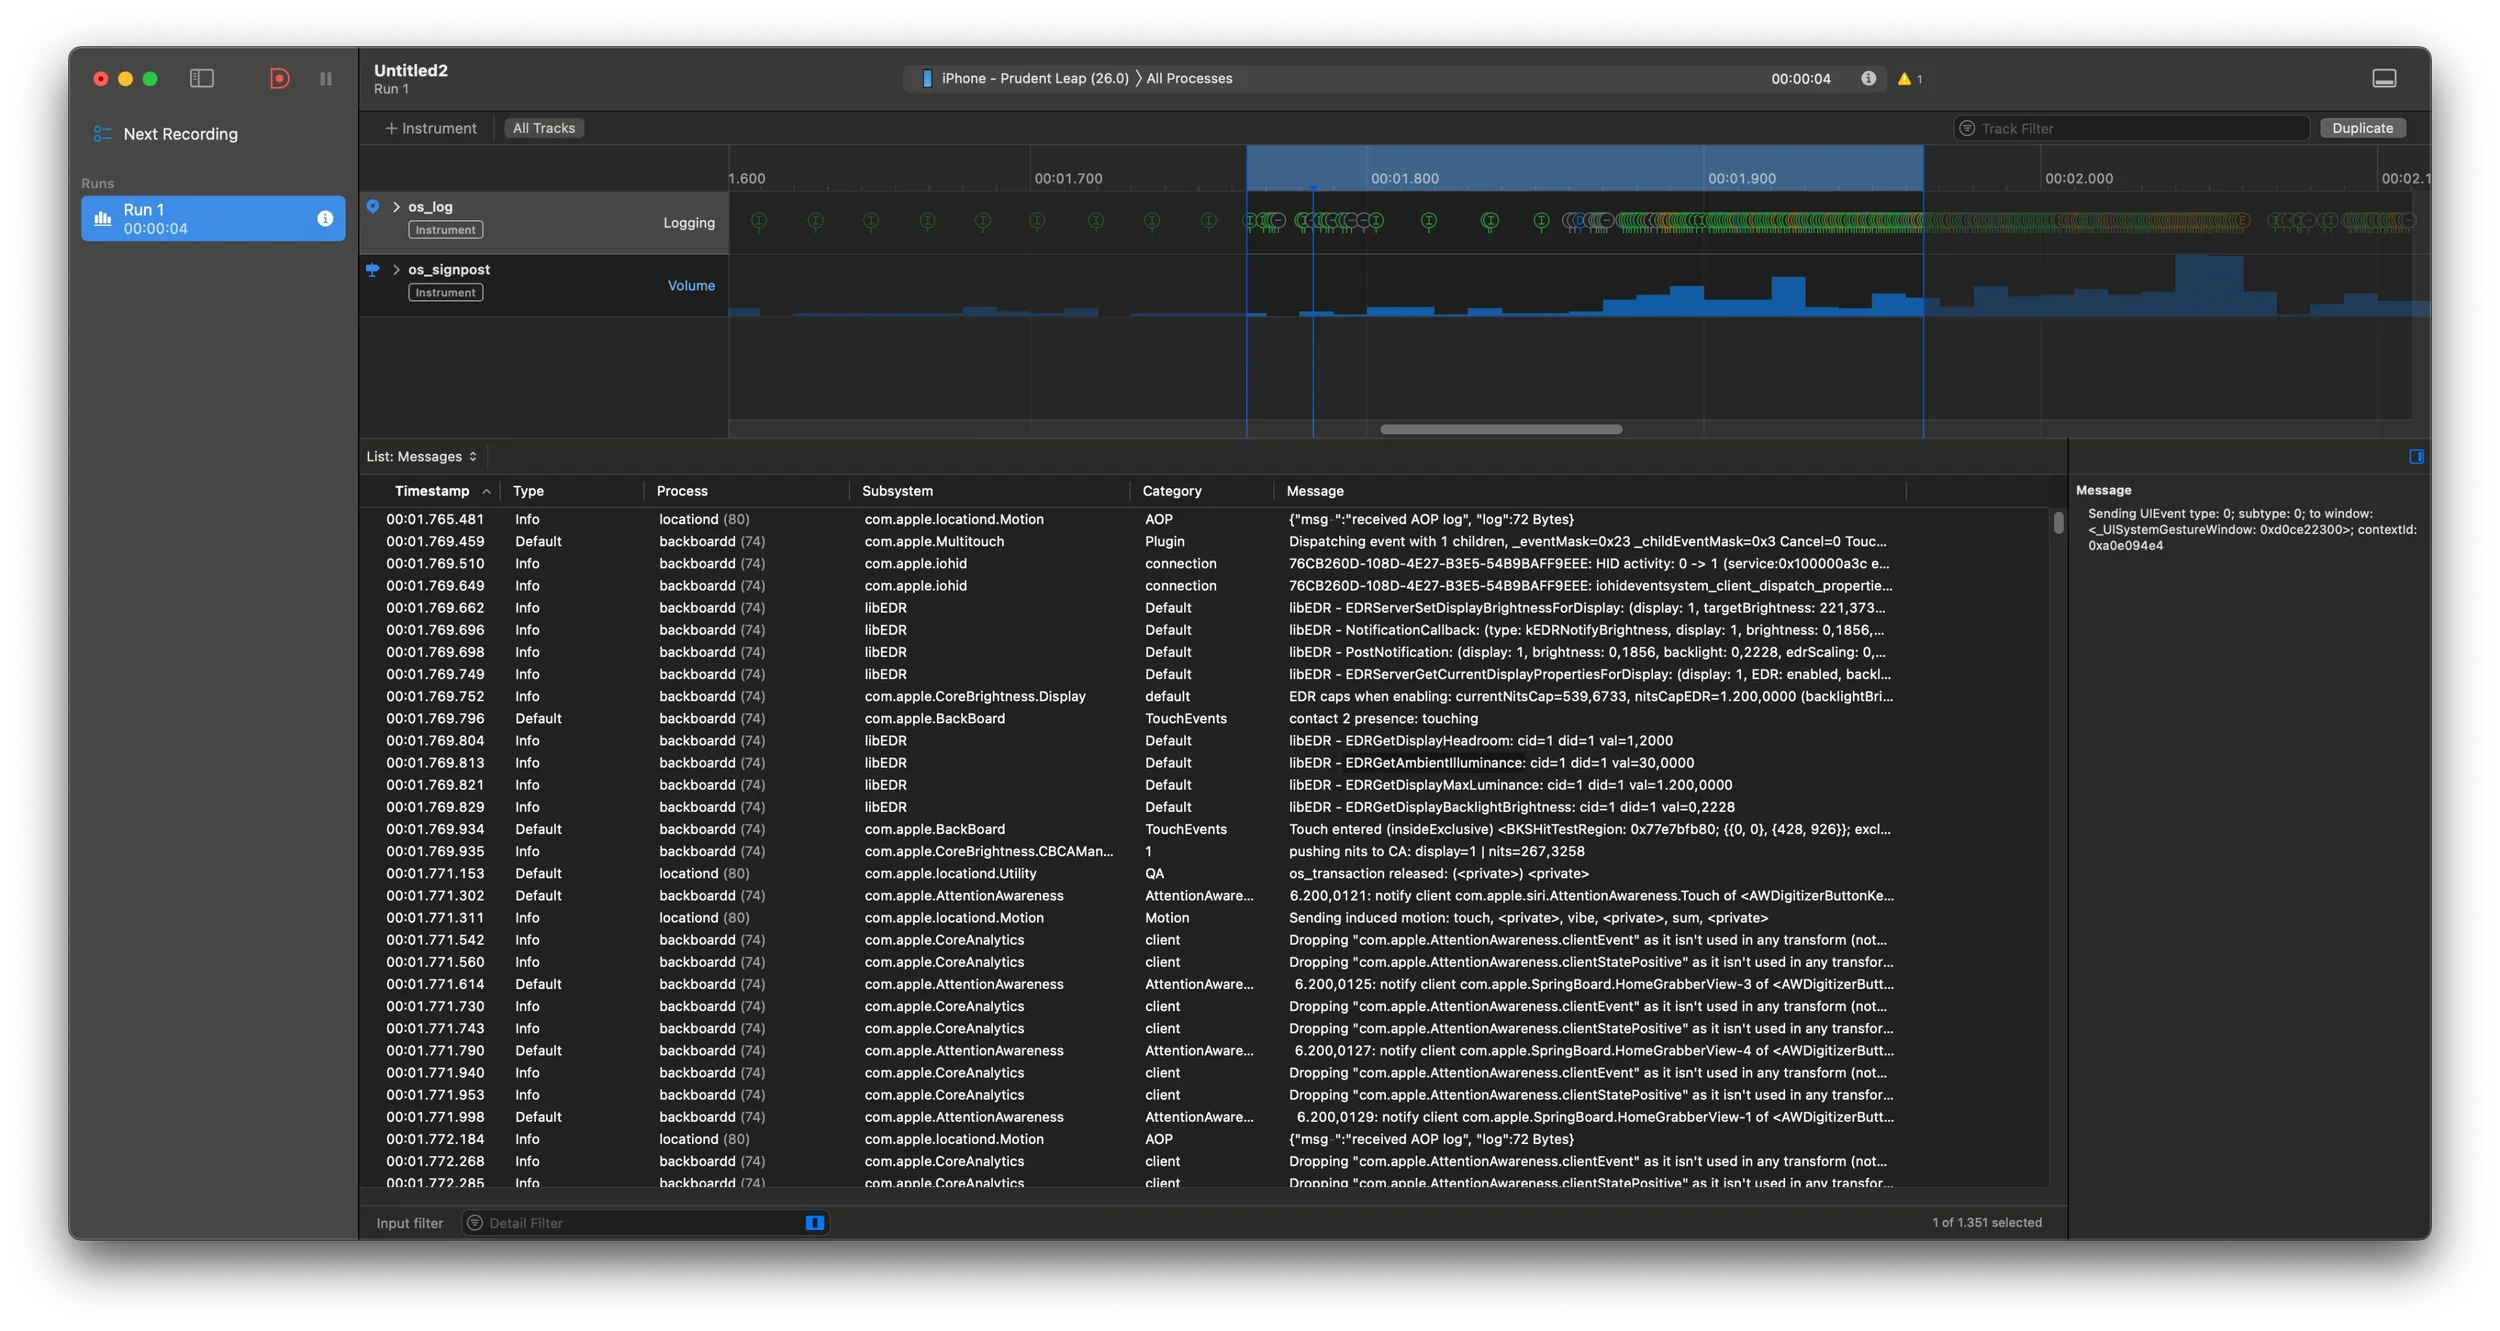Toggle the blue detail filter scope button
Image resolution: width=2500 pixels, height=1331 pixels.
point(814,1223)
